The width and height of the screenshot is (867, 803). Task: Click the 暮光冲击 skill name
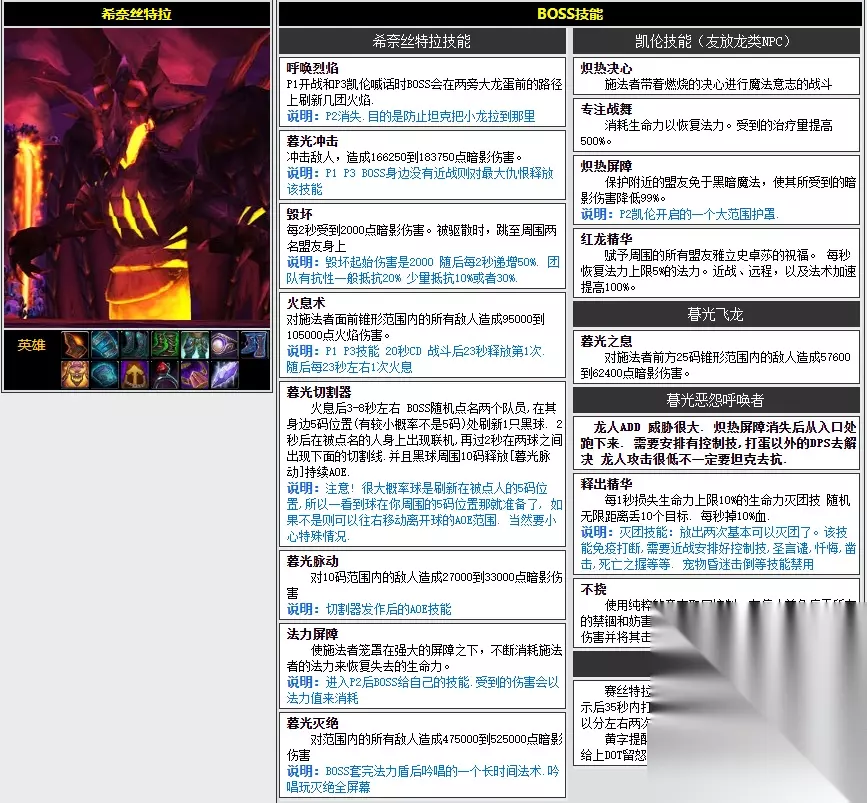[x=312, y=141]
